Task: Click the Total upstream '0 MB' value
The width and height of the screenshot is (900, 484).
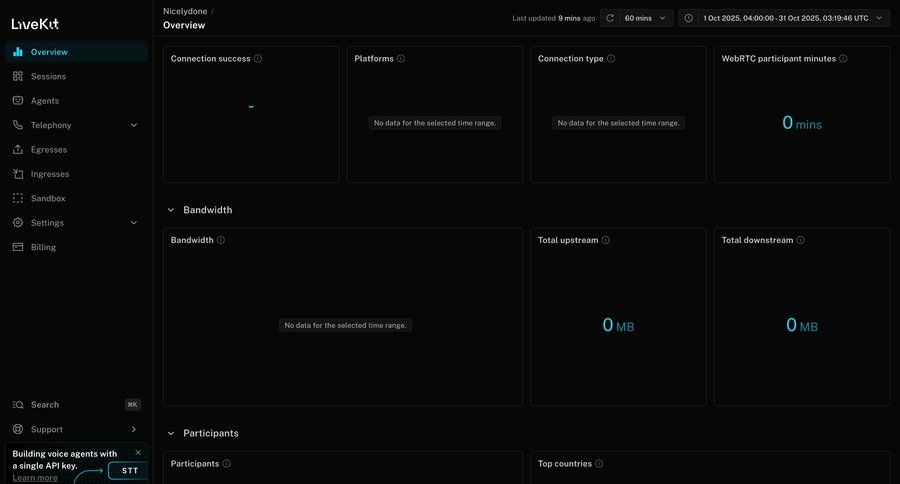Action: (618, 326)
